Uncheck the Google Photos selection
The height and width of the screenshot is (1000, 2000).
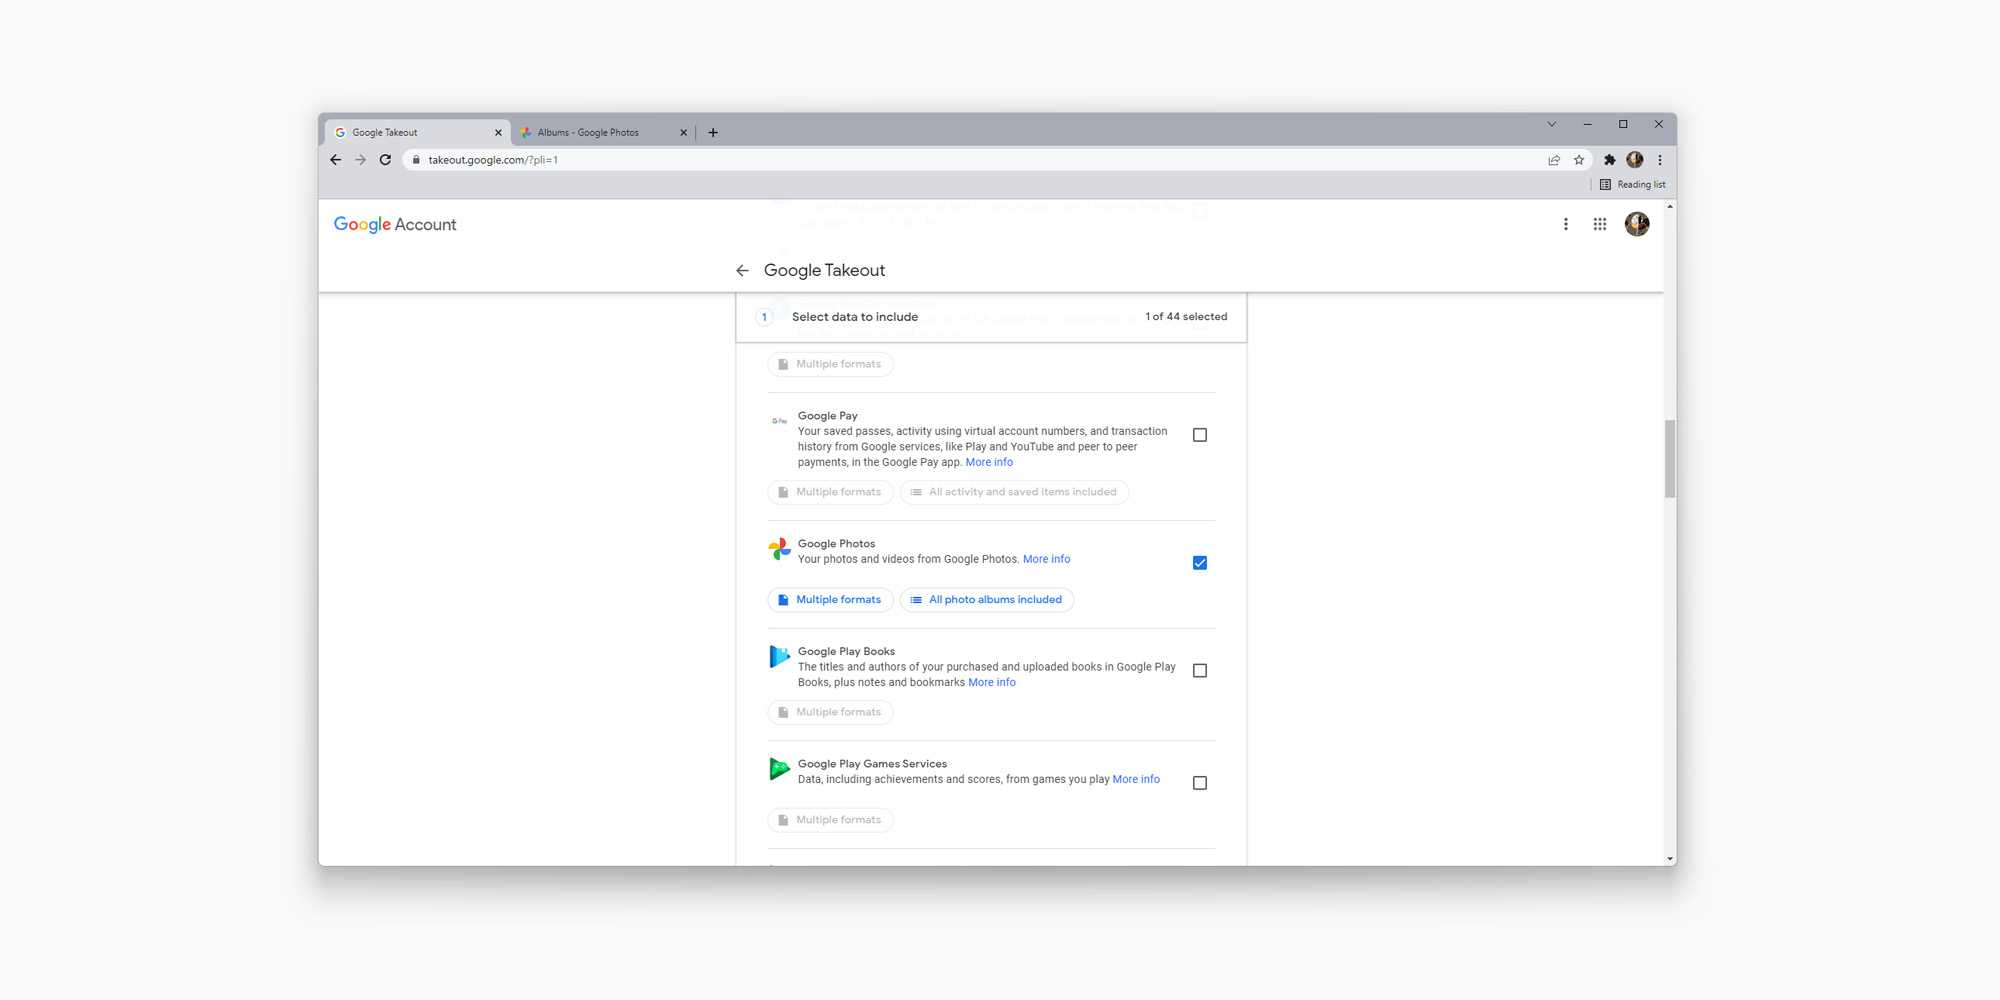(x=1199, y=562)
